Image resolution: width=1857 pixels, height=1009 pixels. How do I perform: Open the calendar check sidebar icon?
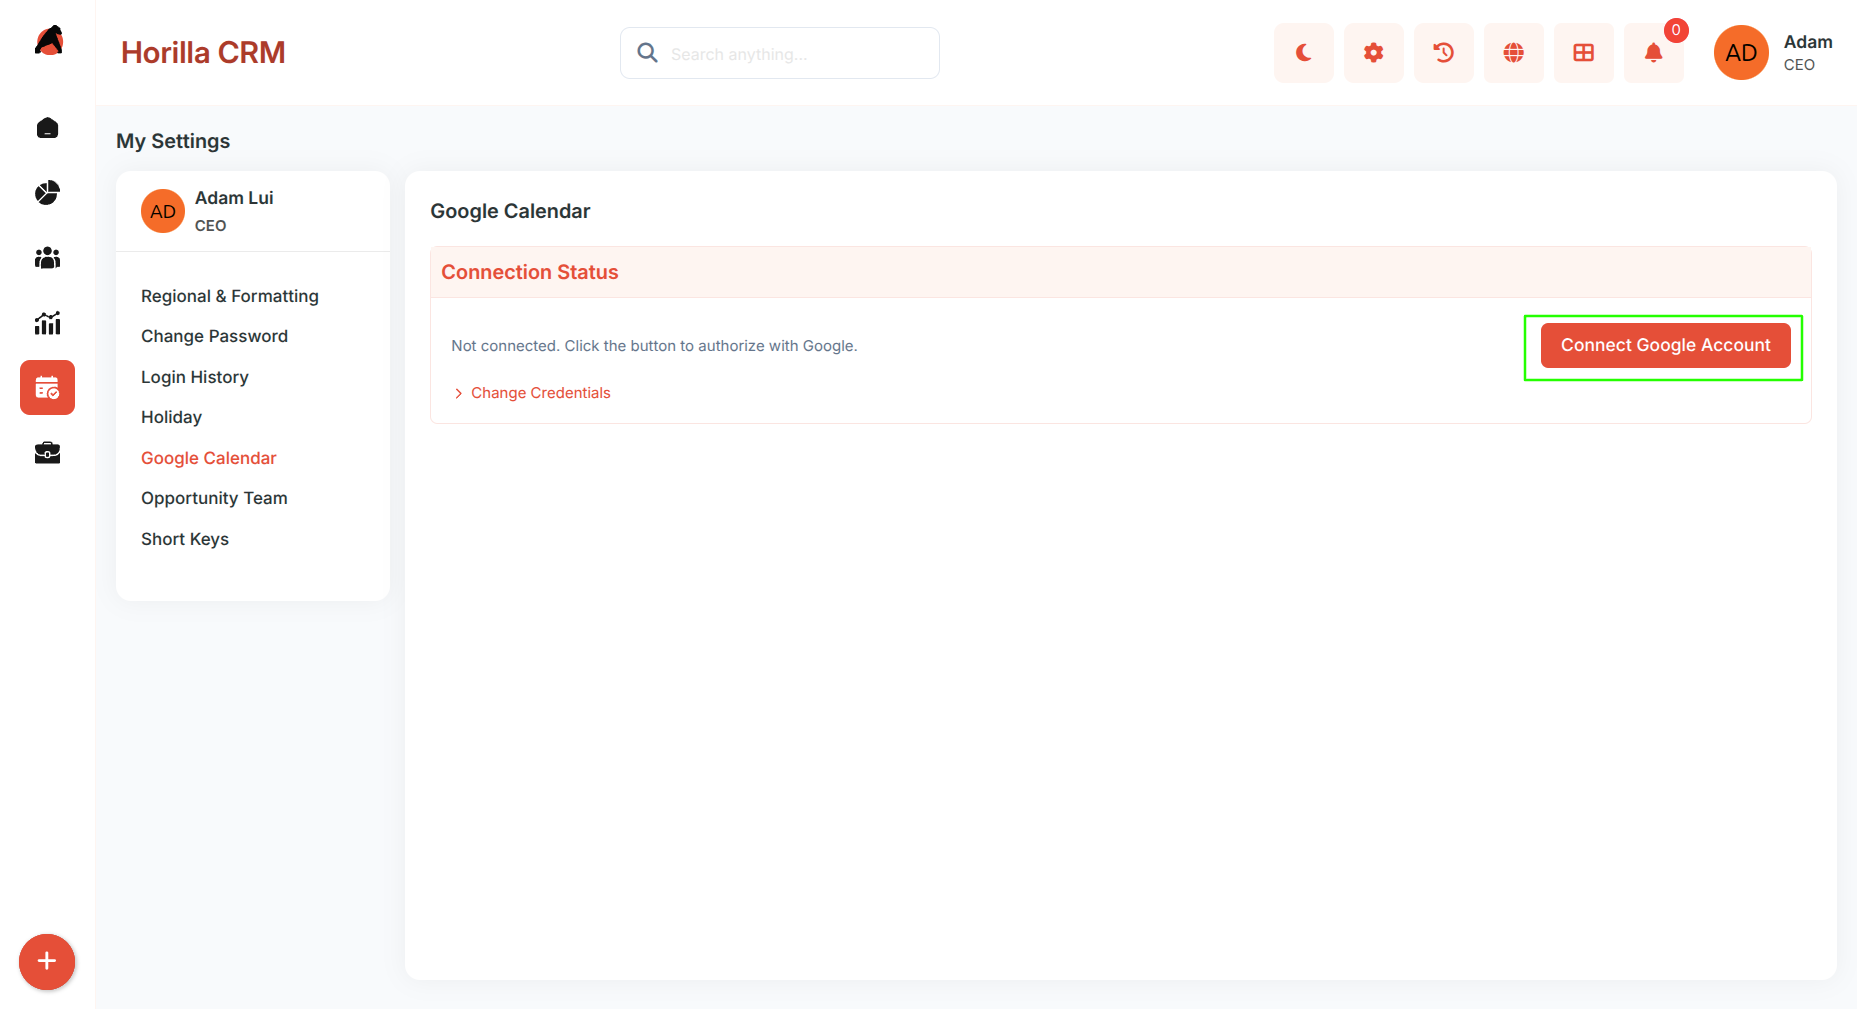pos(47,387)
